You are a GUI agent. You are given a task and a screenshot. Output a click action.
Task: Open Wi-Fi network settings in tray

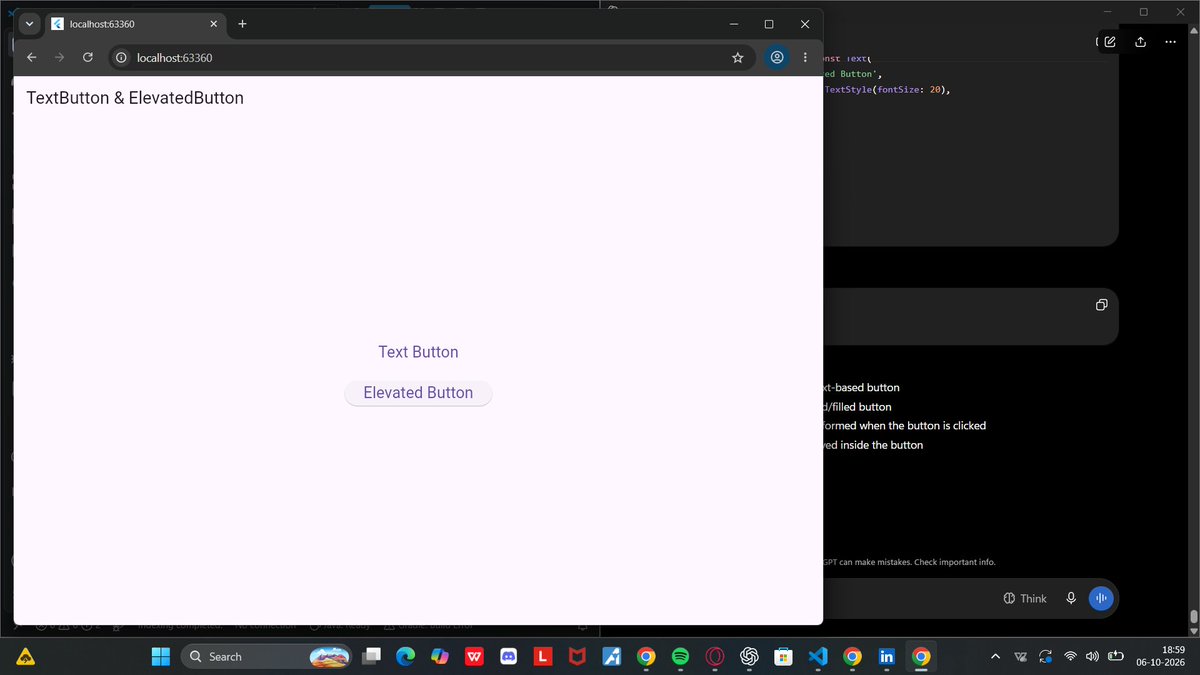coord(1071,656)
